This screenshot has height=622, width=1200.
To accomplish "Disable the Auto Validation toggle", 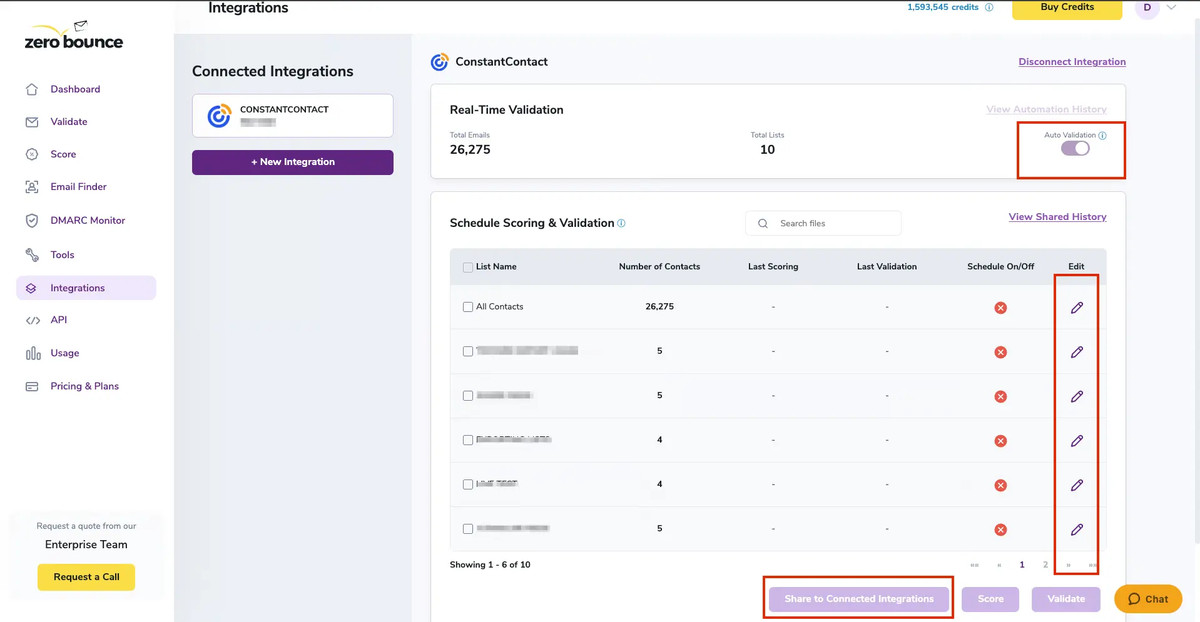I will 1074,147.
